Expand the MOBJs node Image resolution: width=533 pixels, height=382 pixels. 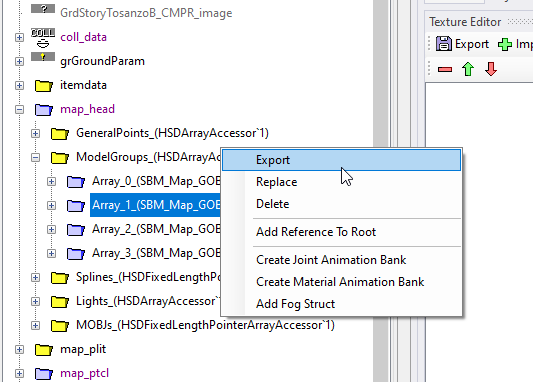point(35,326)
